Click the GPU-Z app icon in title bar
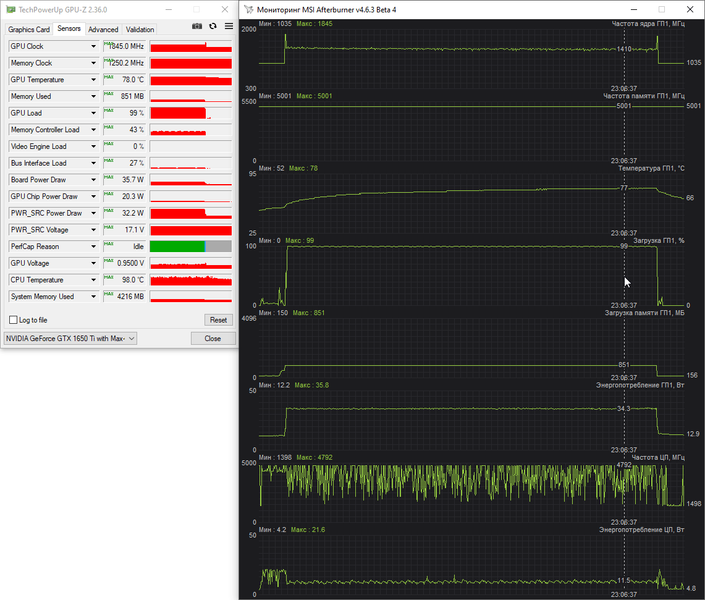 click(x=11, y=9)
